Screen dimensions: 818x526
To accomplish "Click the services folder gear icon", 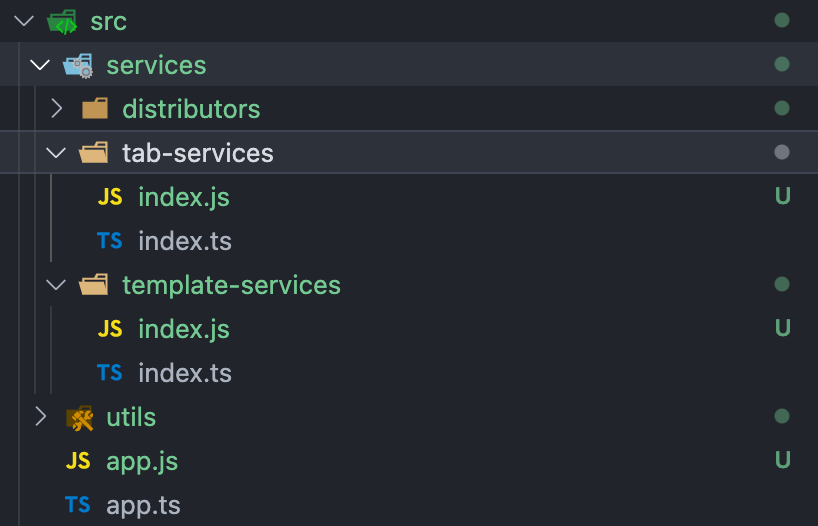I will click(x=78, y=65).
